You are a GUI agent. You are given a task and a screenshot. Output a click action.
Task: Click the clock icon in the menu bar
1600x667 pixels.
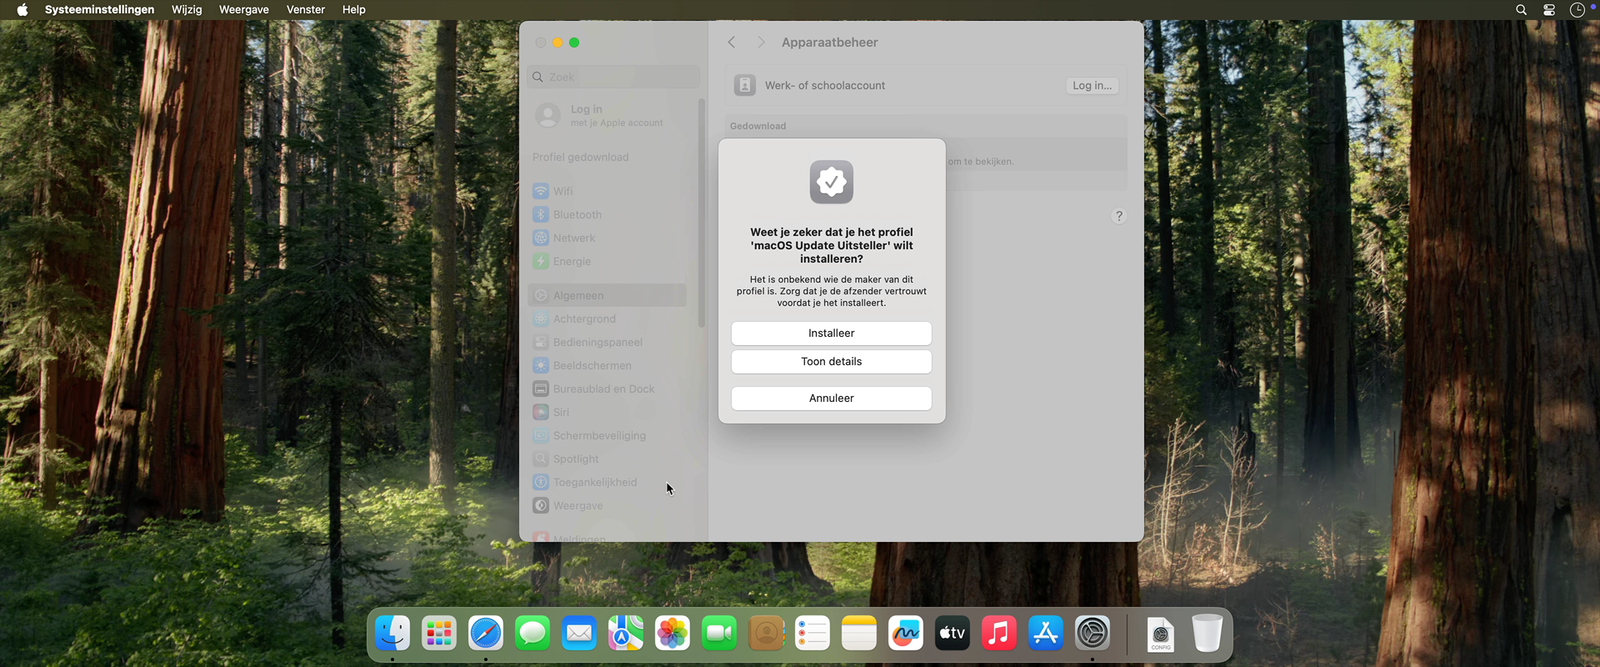(x=1577, y=10)
